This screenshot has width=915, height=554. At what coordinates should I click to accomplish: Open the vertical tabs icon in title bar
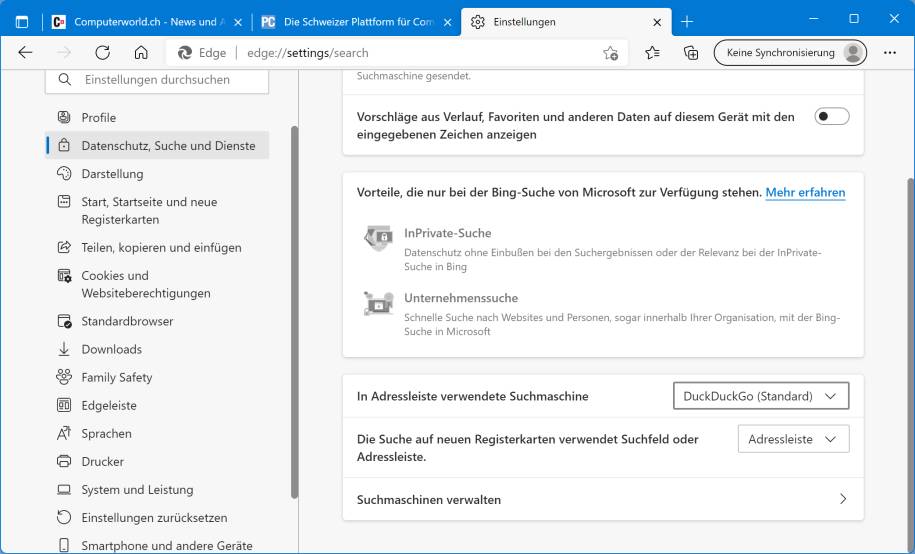pyautogui.click(x=22, y=22)
